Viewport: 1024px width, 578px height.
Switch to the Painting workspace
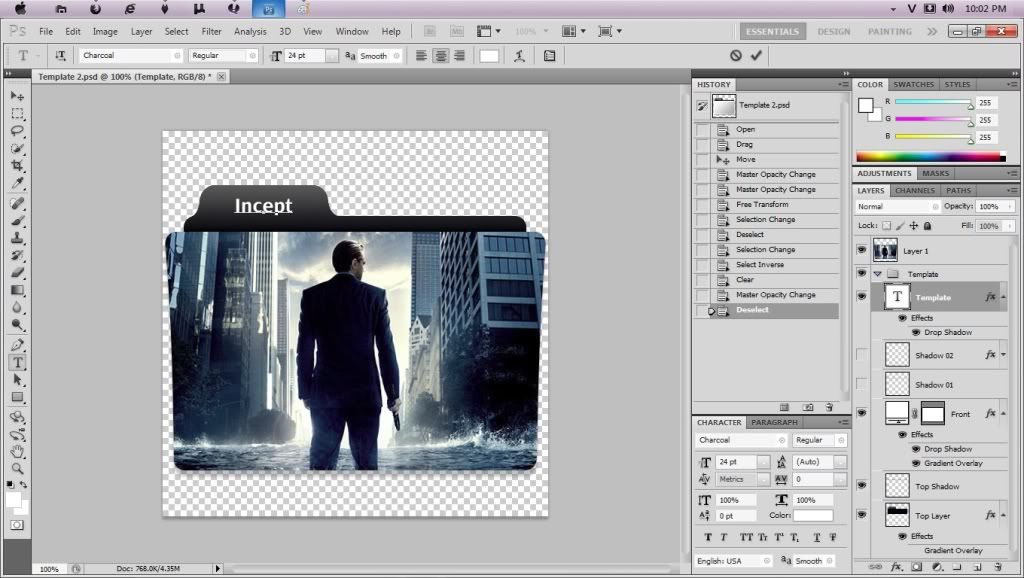coord(889,31)
